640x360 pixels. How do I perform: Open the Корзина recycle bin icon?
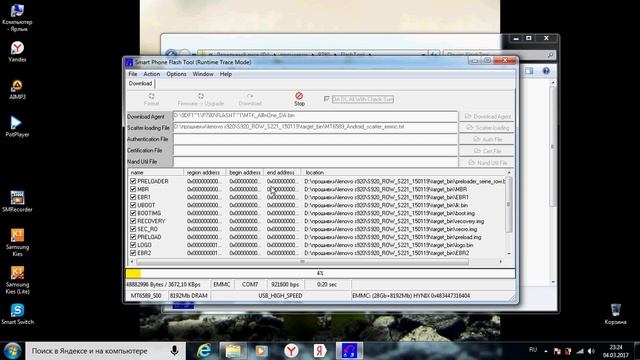pos(616,314)
